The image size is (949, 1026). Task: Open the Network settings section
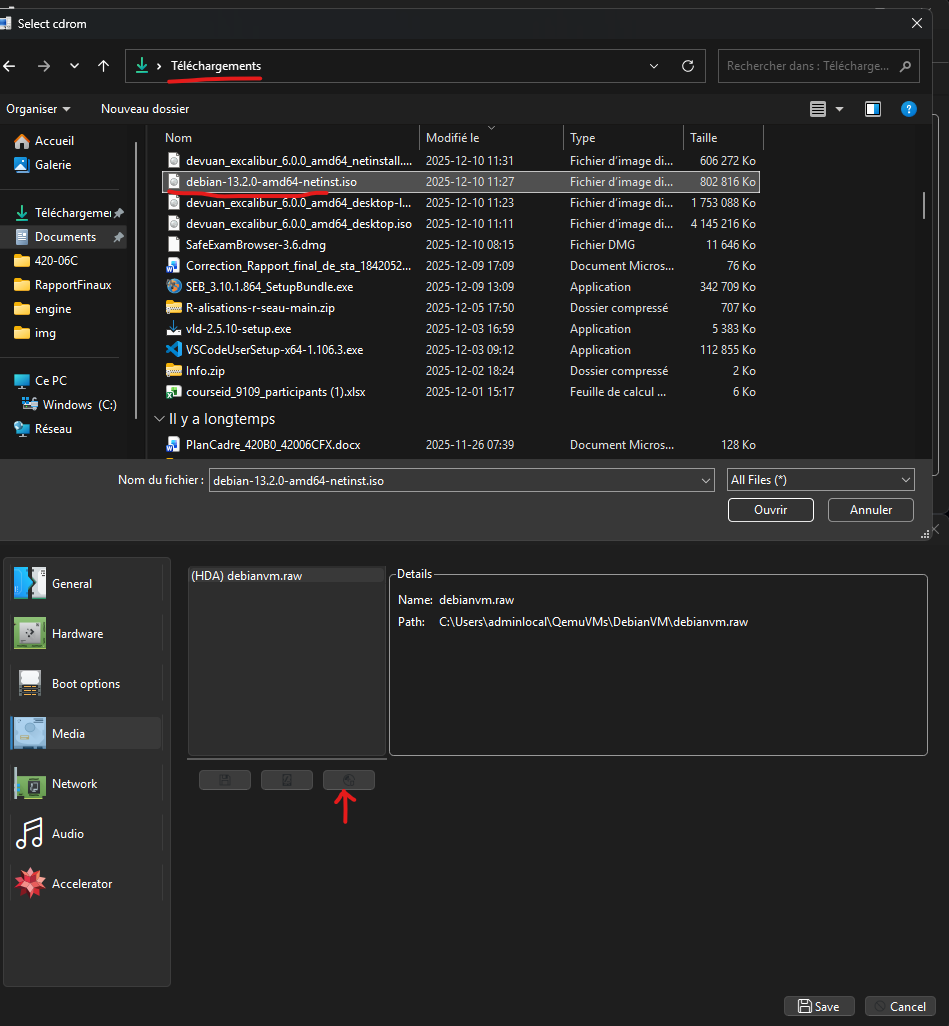[x=74, y=784]
